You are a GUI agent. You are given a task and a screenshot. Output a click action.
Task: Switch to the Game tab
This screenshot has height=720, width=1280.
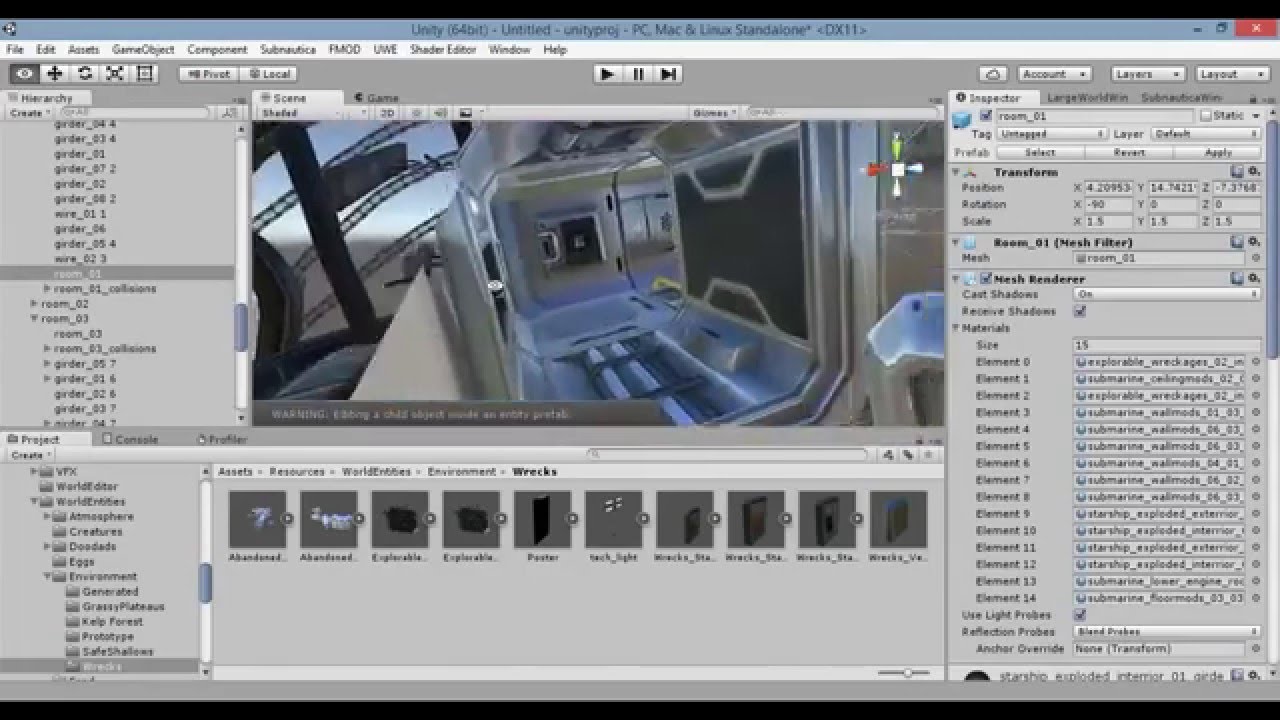[376, 98]
